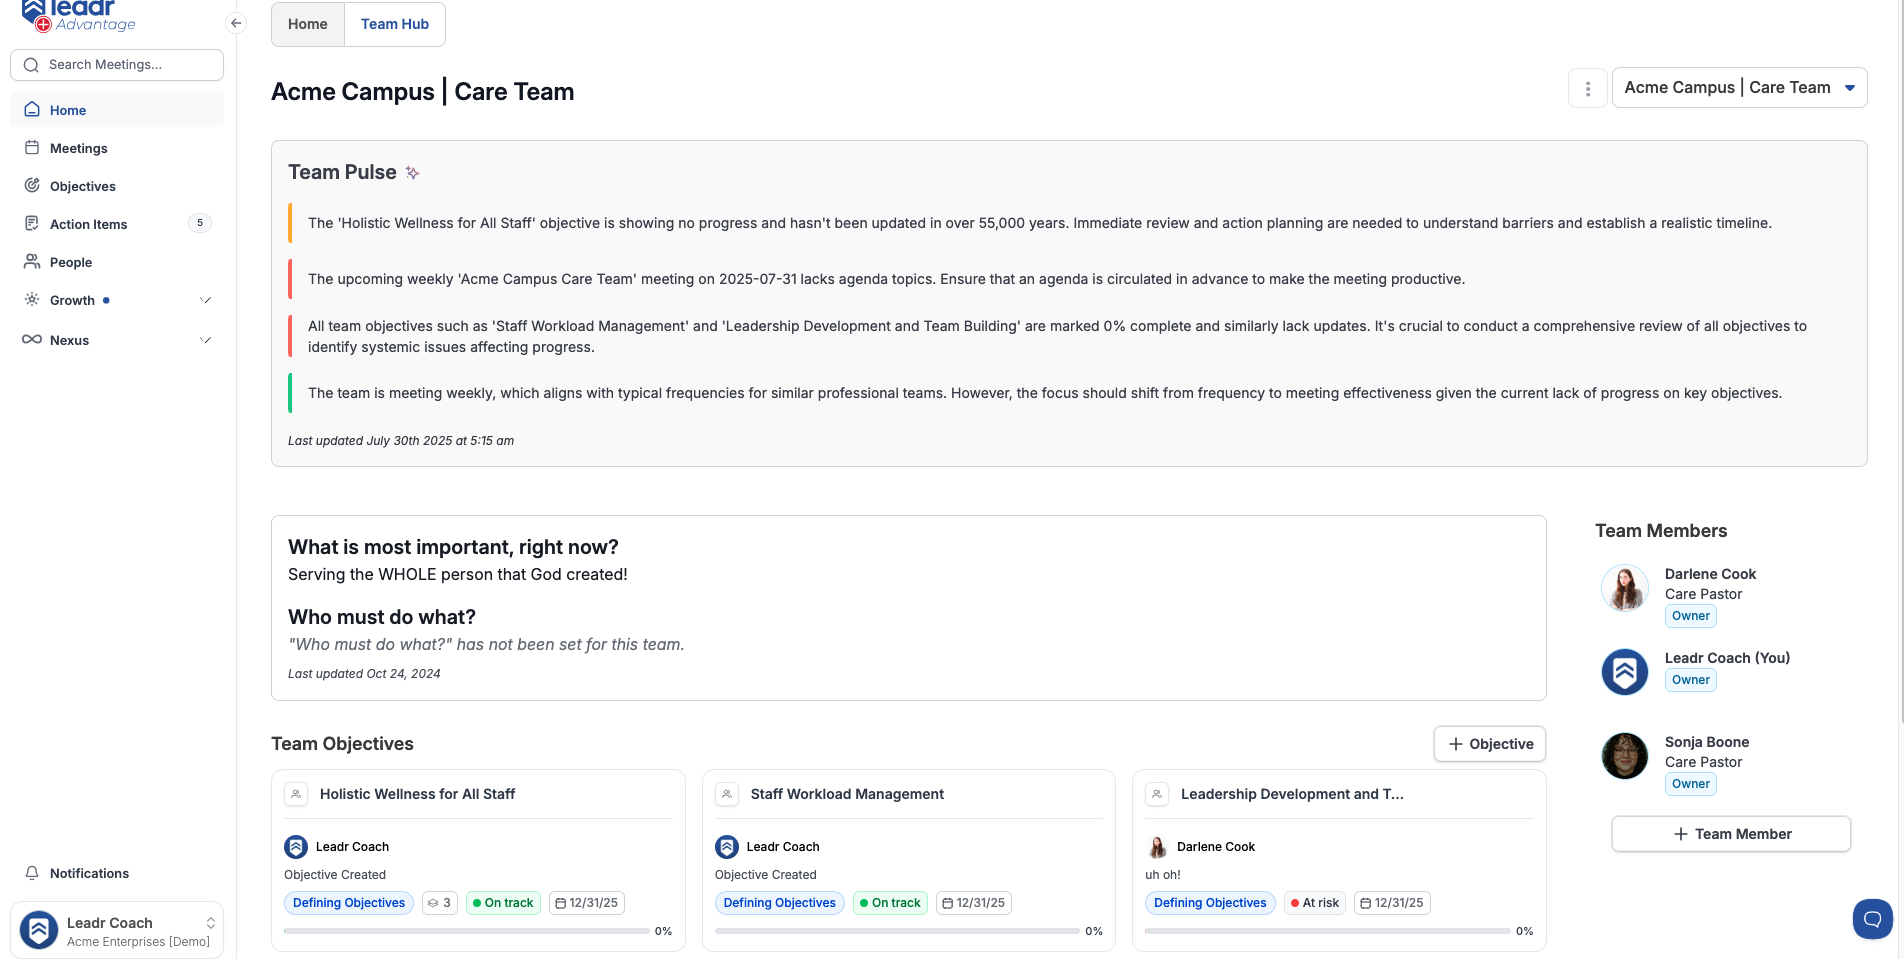Image resolution: width=1904 pixels, height=959 pixels.
Task: Click the Growth sun icon
Action: click(32, 300)
